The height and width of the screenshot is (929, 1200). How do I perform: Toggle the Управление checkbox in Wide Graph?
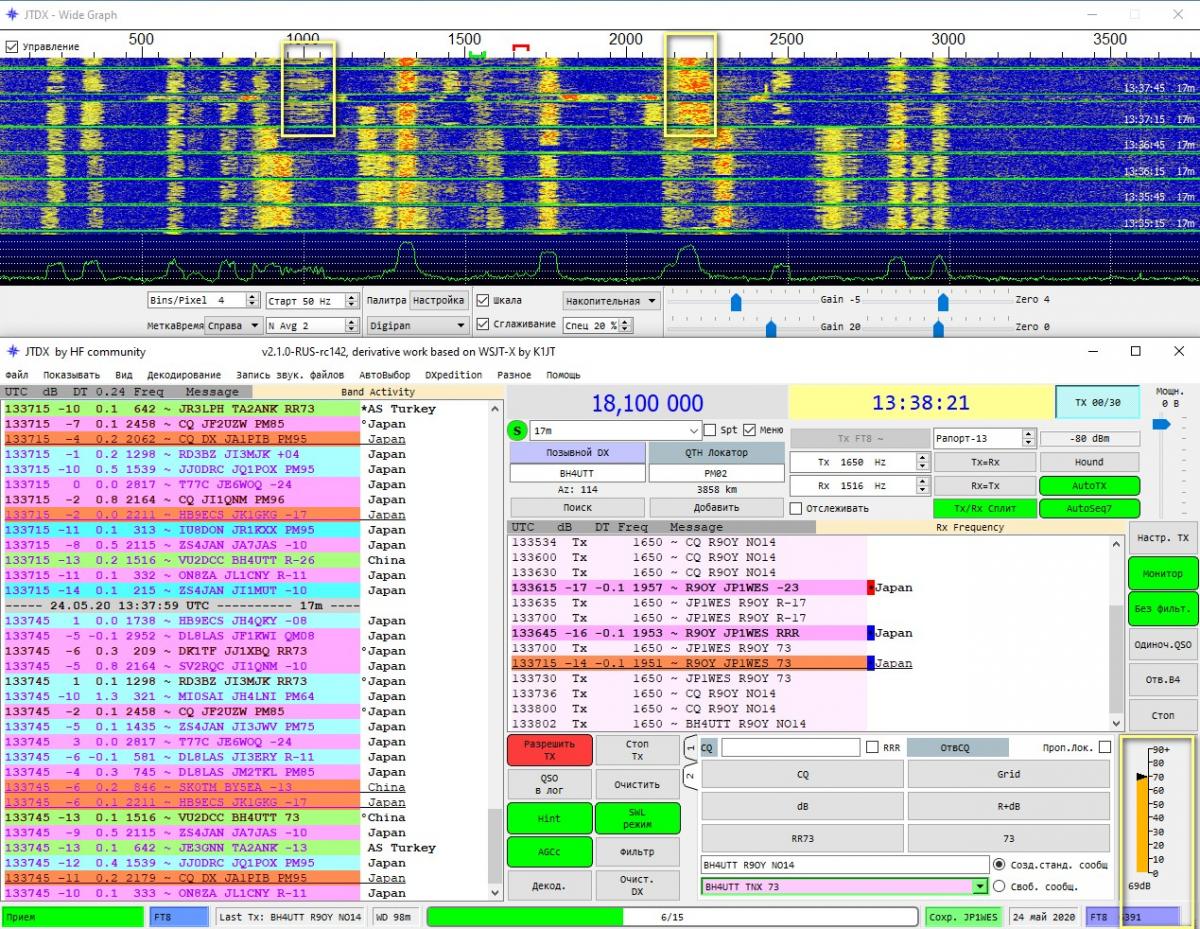[12, 46]
